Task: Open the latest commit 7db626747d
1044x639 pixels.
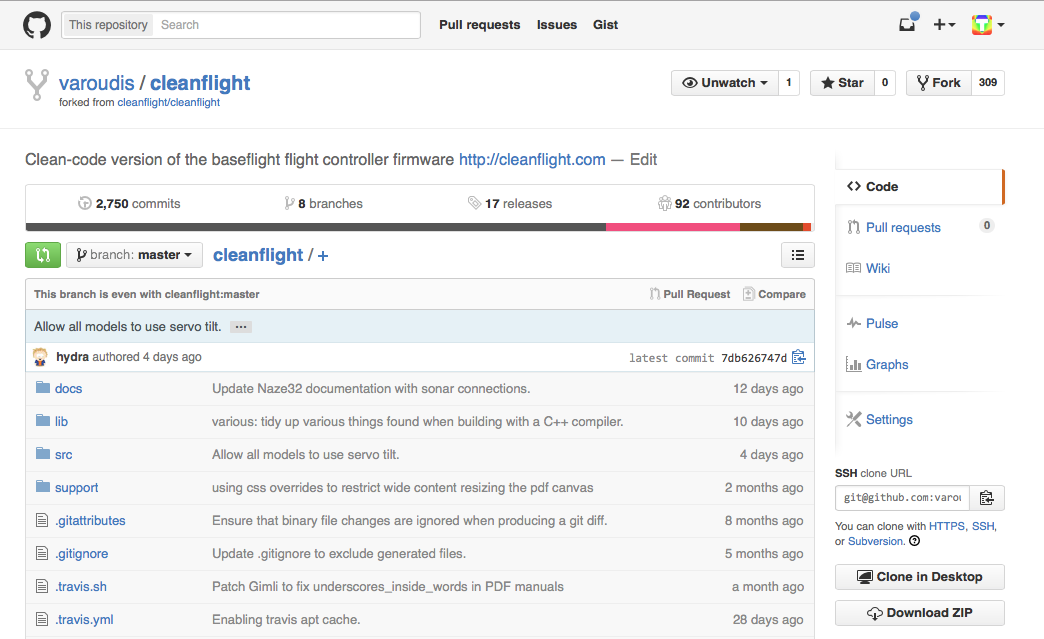Action: (754, 358)
